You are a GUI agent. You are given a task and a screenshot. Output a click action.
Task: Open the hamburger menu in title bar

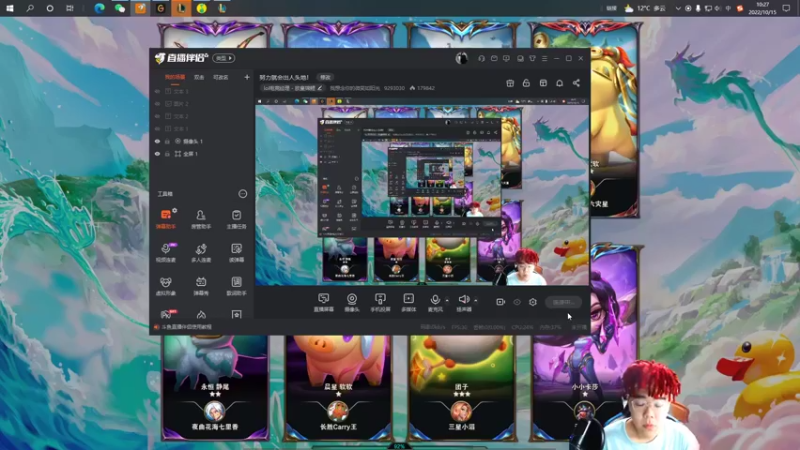point(544,59)
